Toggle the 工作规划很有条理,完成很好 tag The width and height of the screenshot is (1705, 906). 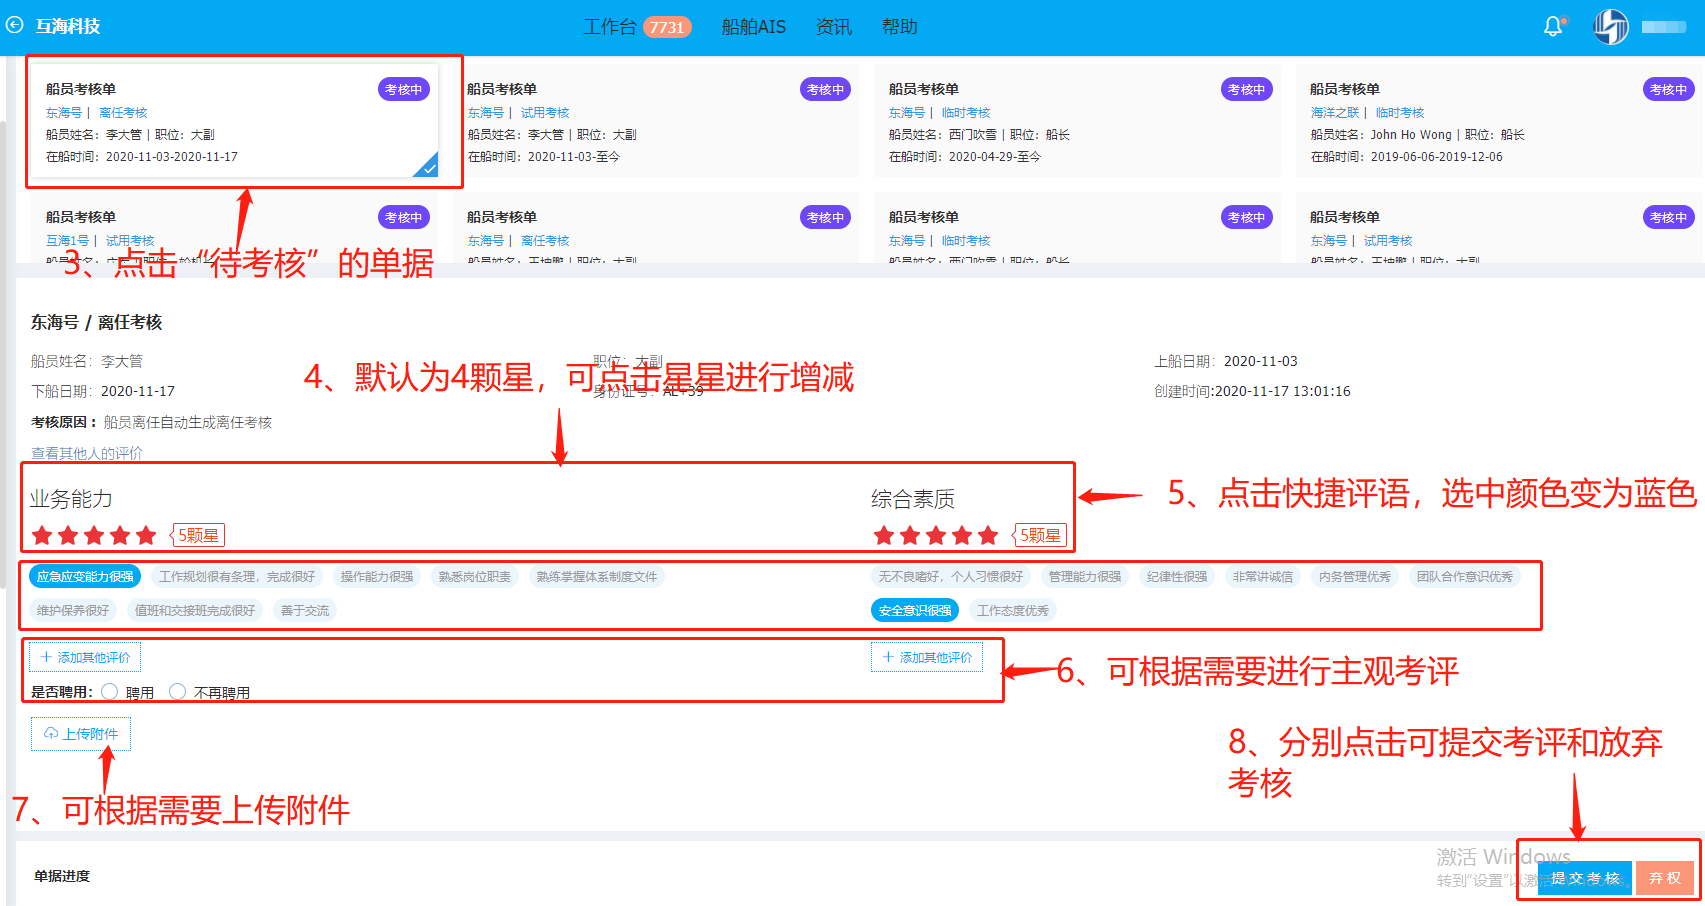pos(237,577)
